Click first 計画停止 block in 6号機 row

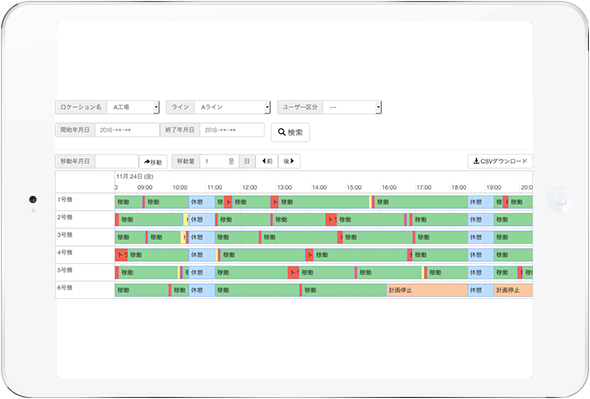coord(427,290)
